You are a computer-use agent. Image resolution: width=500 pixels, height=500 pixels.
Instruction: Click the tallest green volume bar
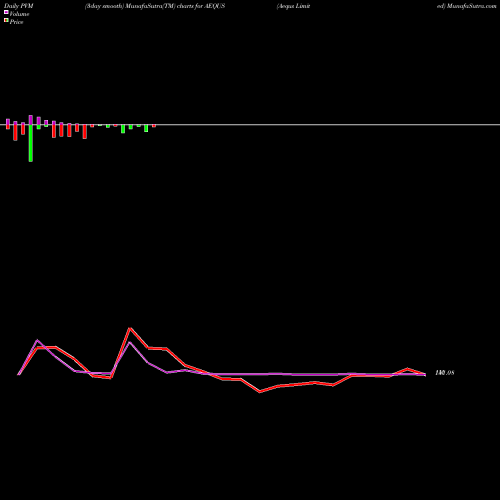[31, 143]
